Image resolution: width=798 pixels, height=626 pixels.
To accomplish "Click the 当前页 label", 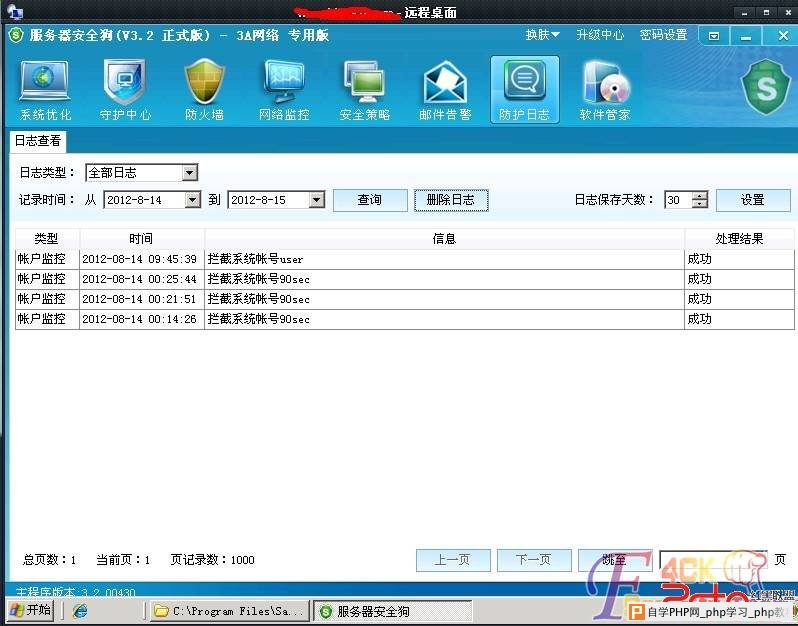I will tap(123, 560).
